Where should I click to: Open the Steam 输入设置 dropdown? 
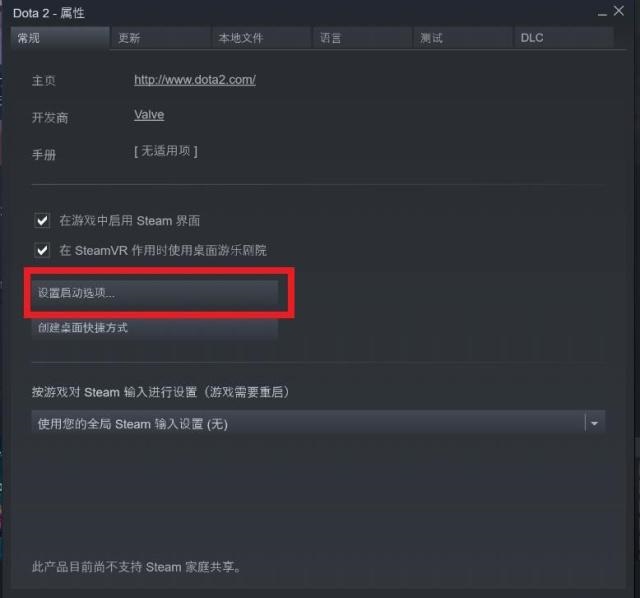(x=318, y=423)
